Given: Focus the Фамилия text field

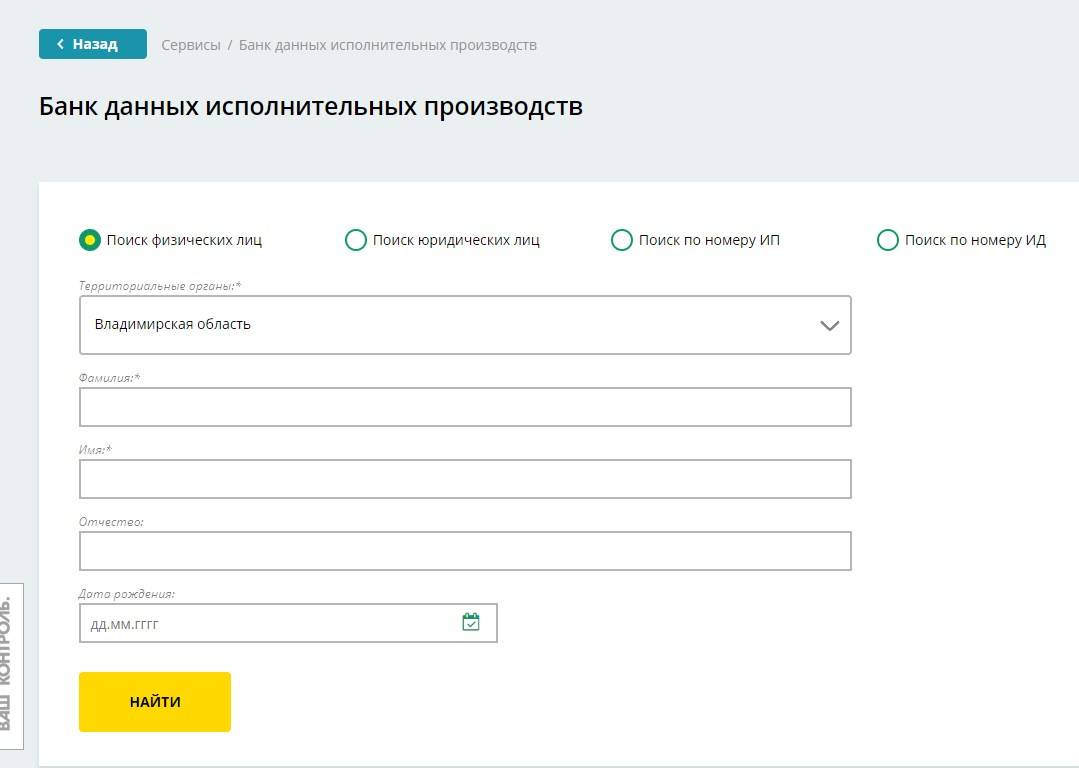Looking at the screenshot, I should [465, 407].
